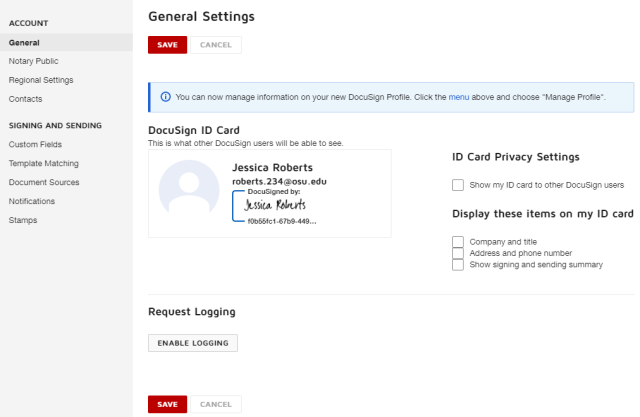Open Document Sources settings
This screenshot has height=417, width=640.
44,182
